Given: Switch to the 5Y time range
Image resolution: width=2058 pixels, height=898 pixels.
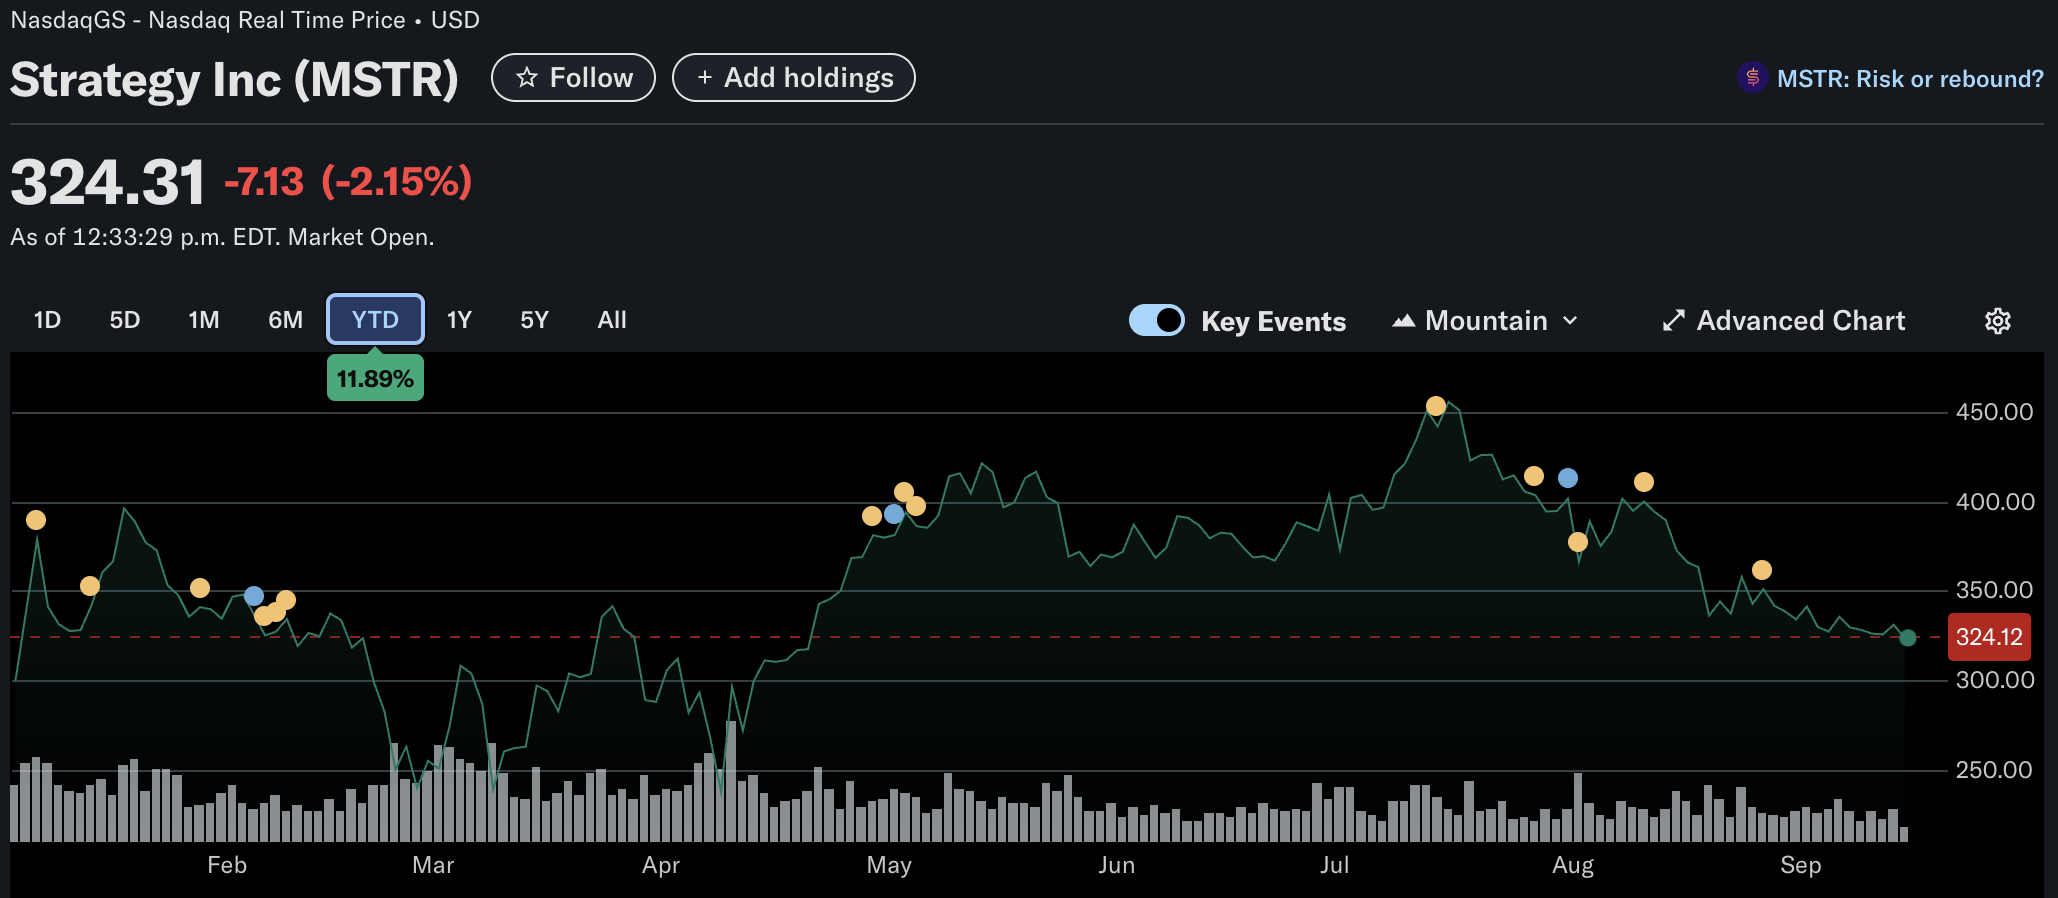Looking at the screenshot, I should click(x=534, y=320).
